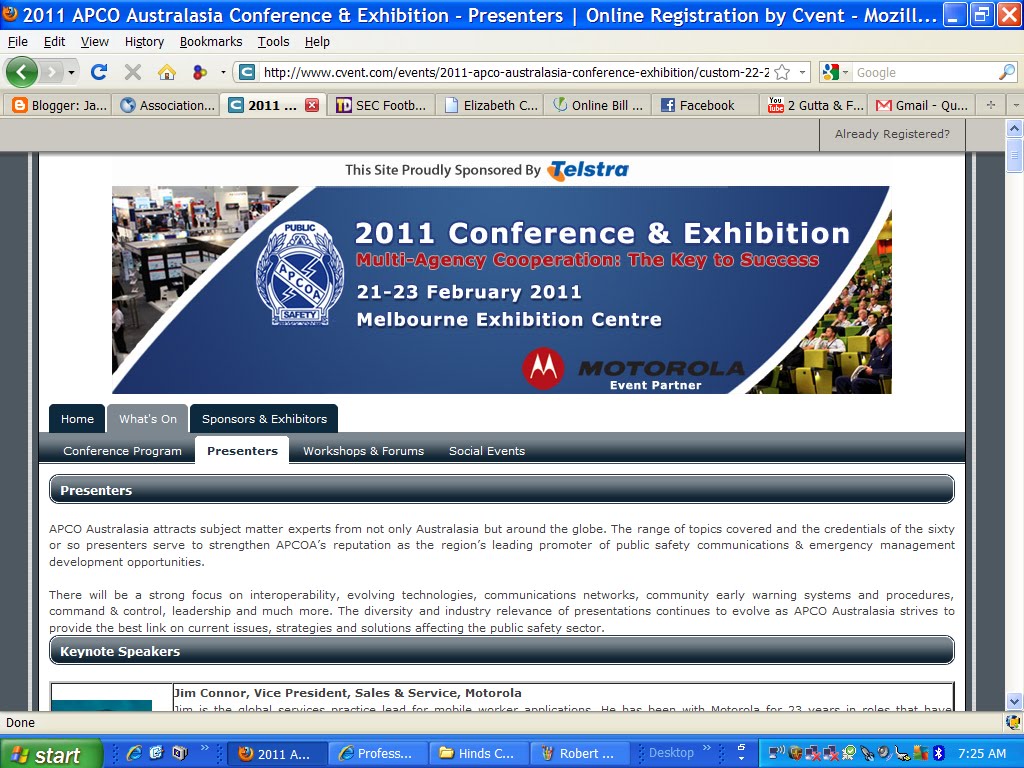This screenshot has width=1024, height=768.
Task: Click inside the Google search box
Action: tap(925, 72)
